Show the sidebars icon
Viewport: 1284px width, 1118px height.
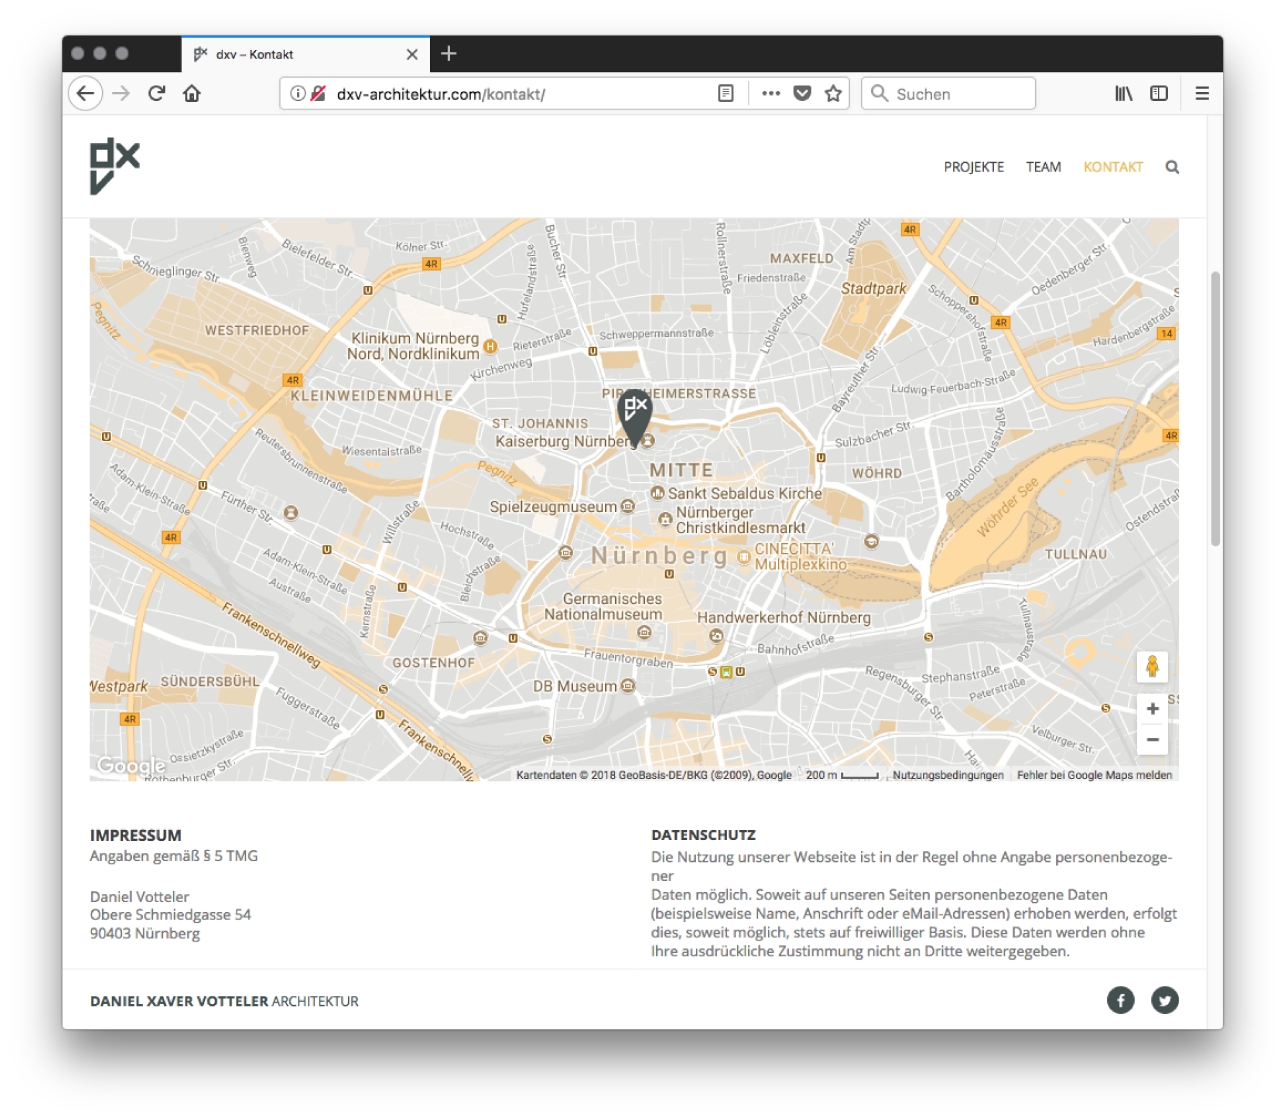[x=1159, y=93]
